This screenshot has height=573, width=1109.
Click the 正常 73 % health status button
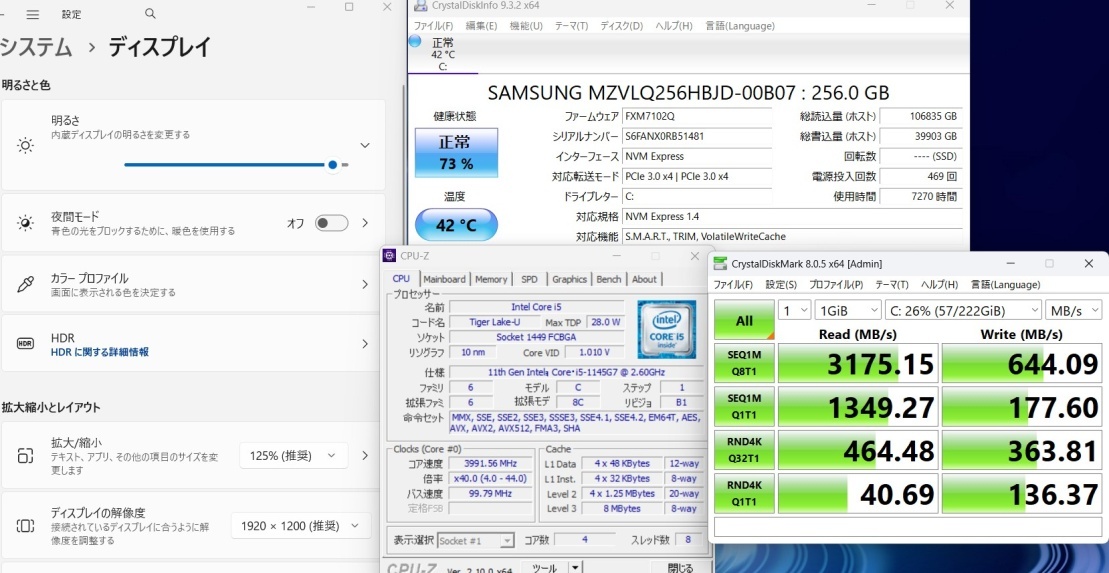click(456, 153)
